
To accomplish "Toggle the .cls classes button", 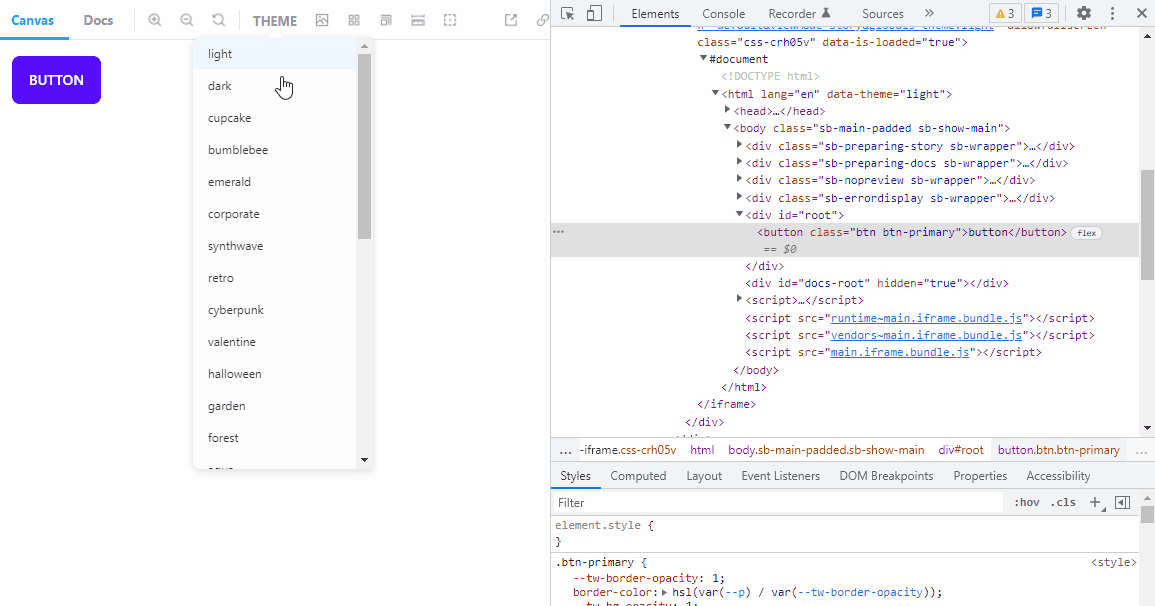I will pos(1062,502).
